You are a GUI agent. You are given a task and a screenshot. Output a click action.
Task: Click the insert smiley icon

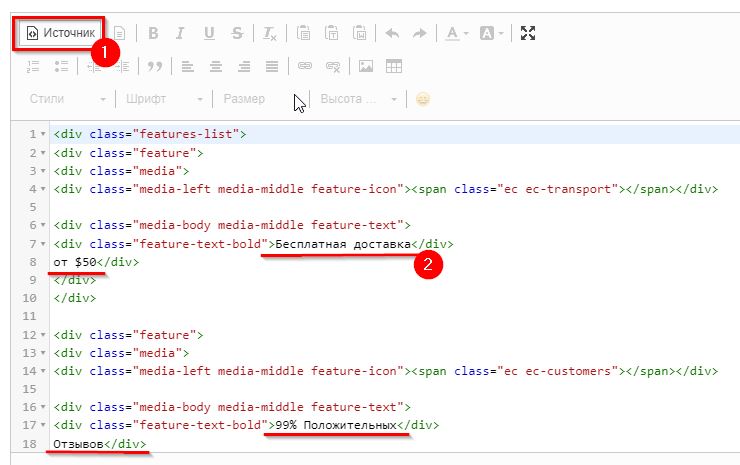[x=423, y=99]
